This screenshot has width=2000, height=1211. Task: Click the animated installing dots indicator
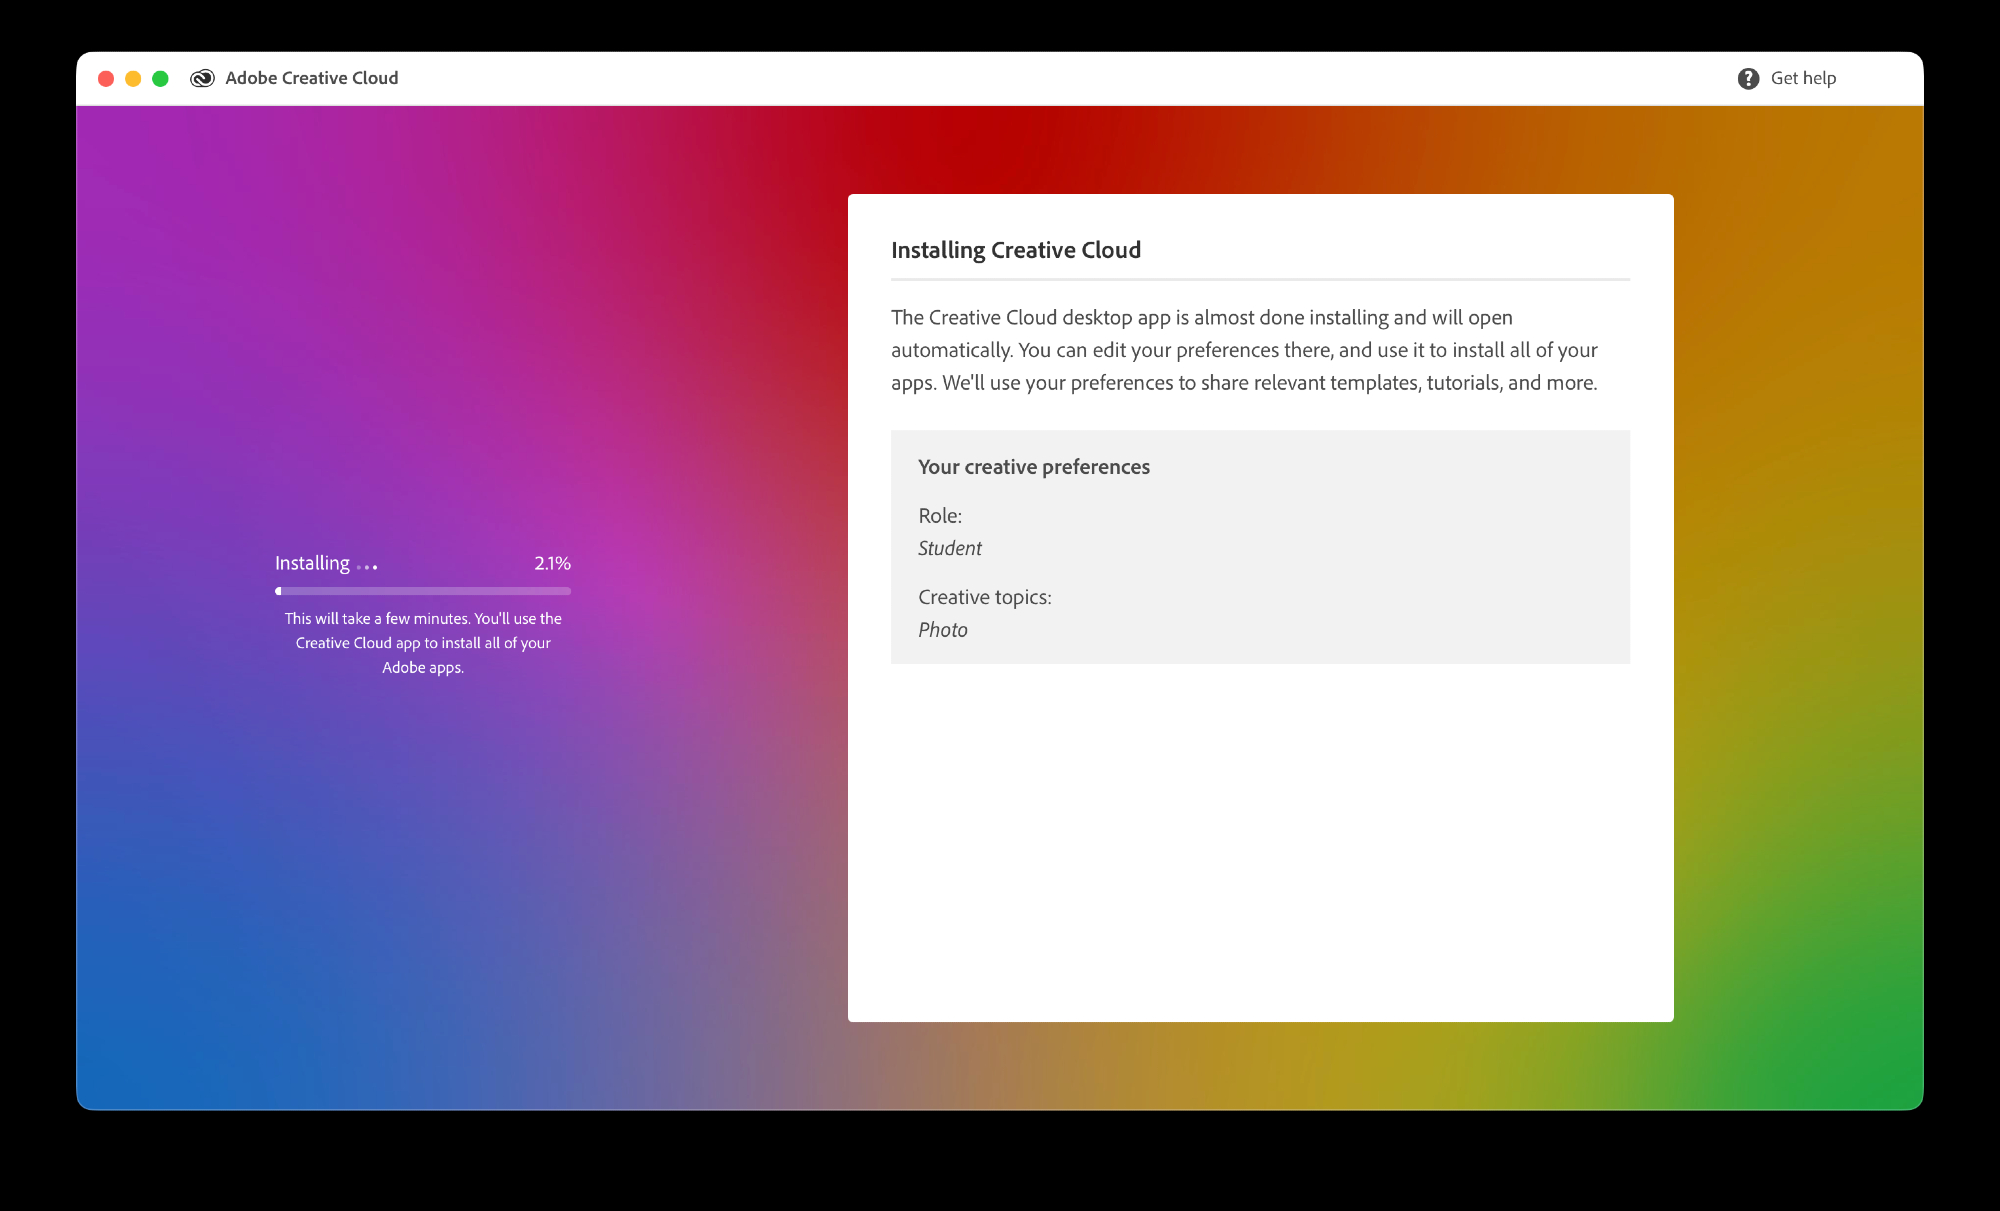[367, 567]
